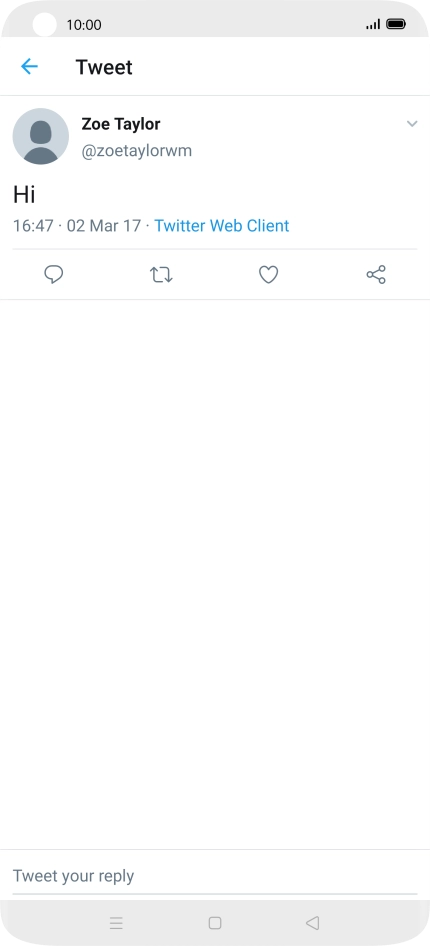Tap the signal strength indicator
430x946 pixels.
coord(373,25)
